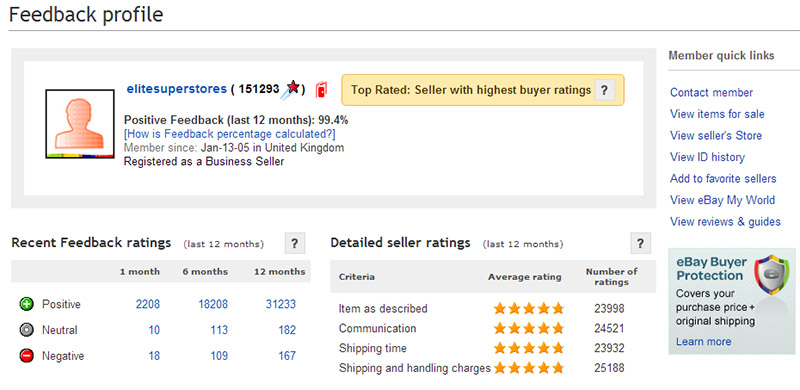Open View reviews & guides link
800x390 pixels.
(x=725, y=222)
